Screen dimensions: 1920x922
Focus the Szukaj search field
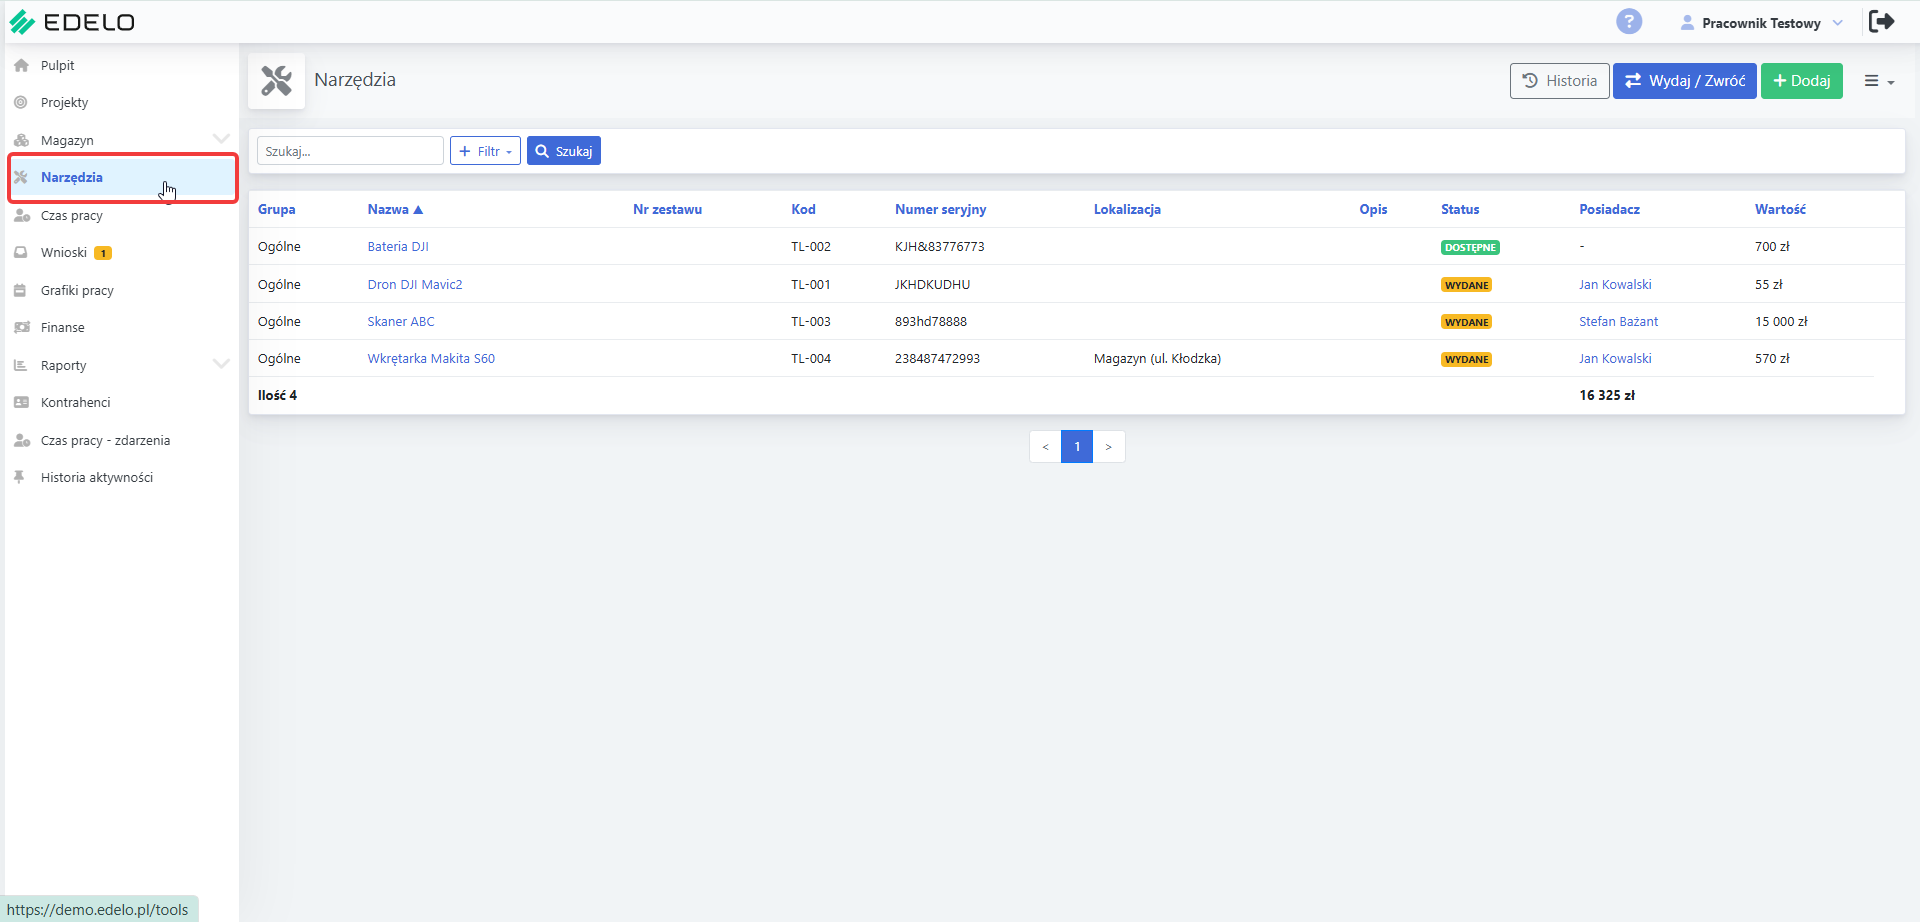click(350, 151)
